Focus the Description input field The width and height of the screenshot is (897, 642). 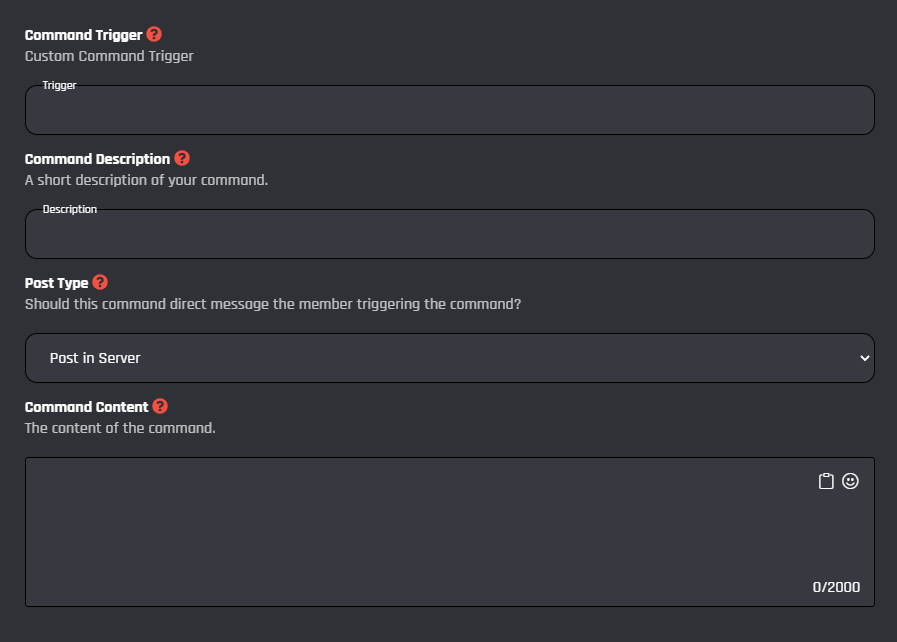(449, 236)
